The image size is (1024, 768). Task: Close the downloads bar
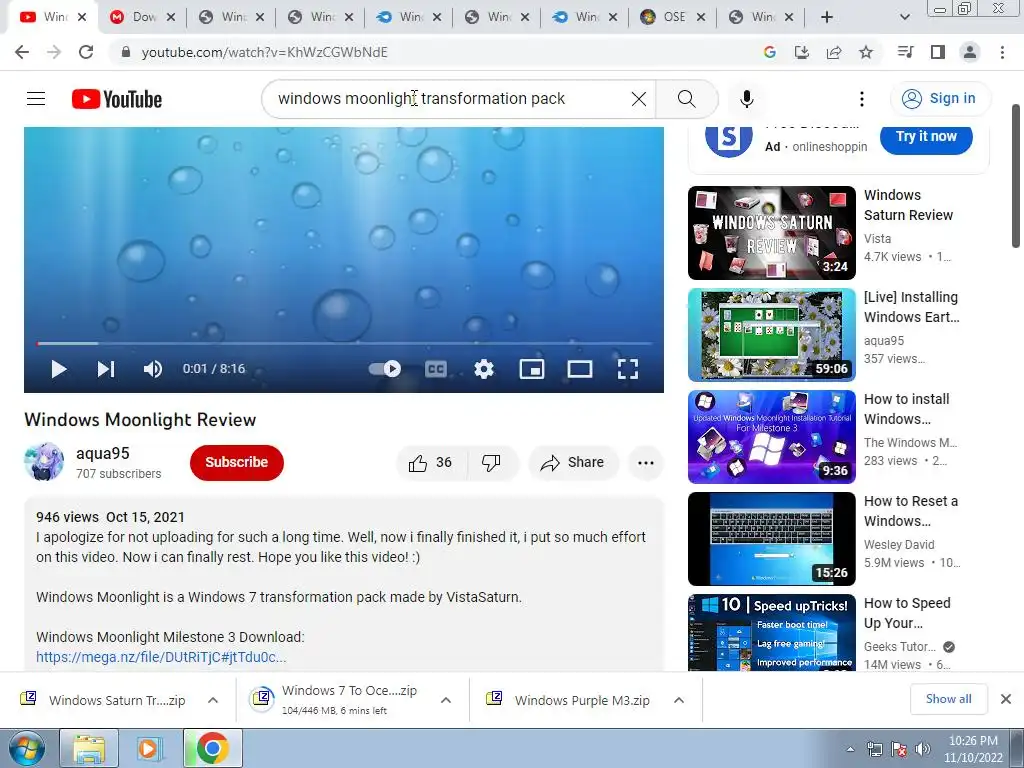pyautogui.click(x=1006, y=699)
